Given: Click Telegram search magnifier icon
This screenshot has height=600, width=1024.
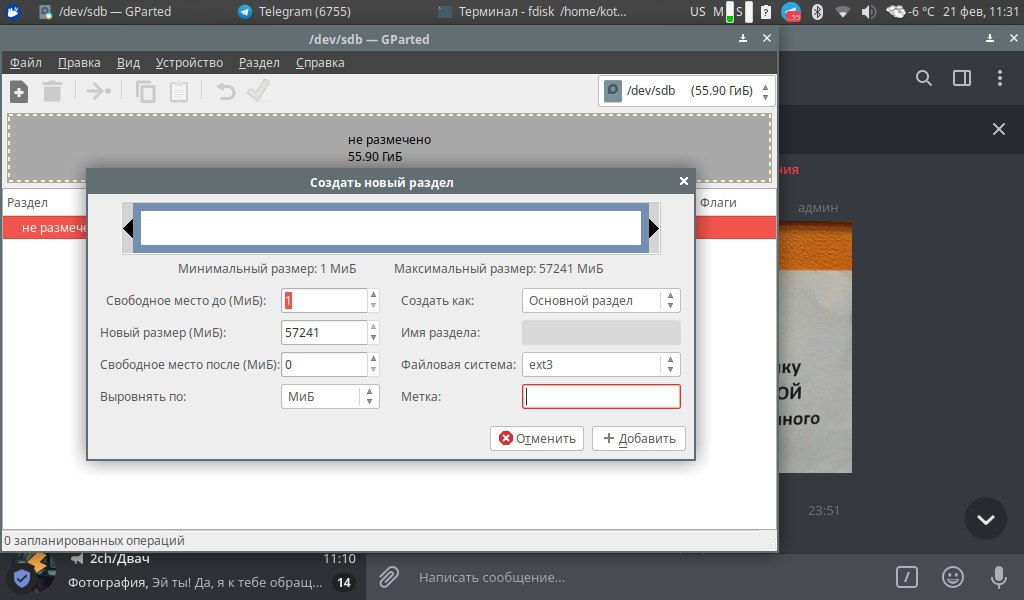Looking at the screenshot, I should 923,78.
